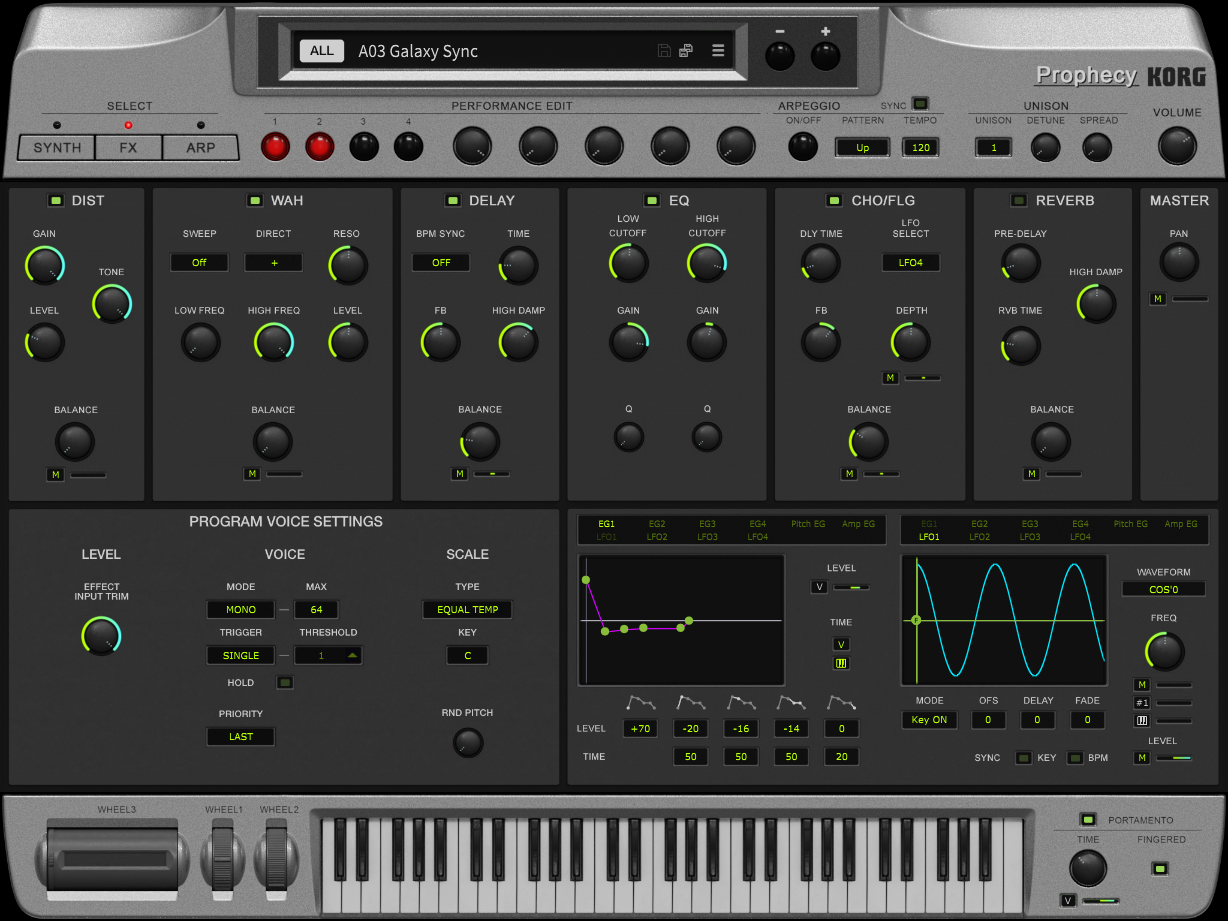Open the WAH SWEEP Off dropdown

(x=199, y=262)
